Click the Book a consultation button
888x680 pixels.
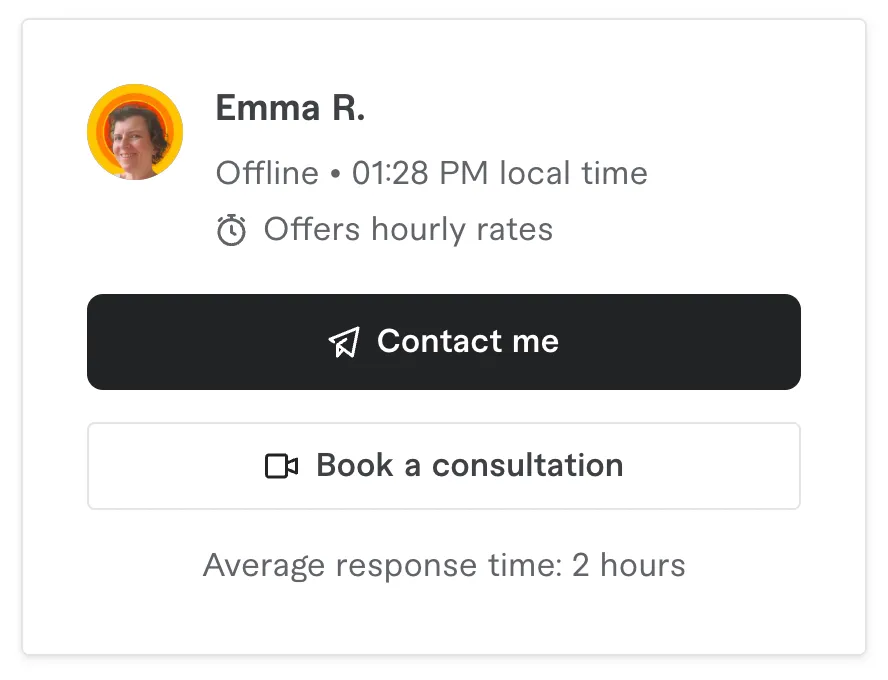(x=443, y=465)
